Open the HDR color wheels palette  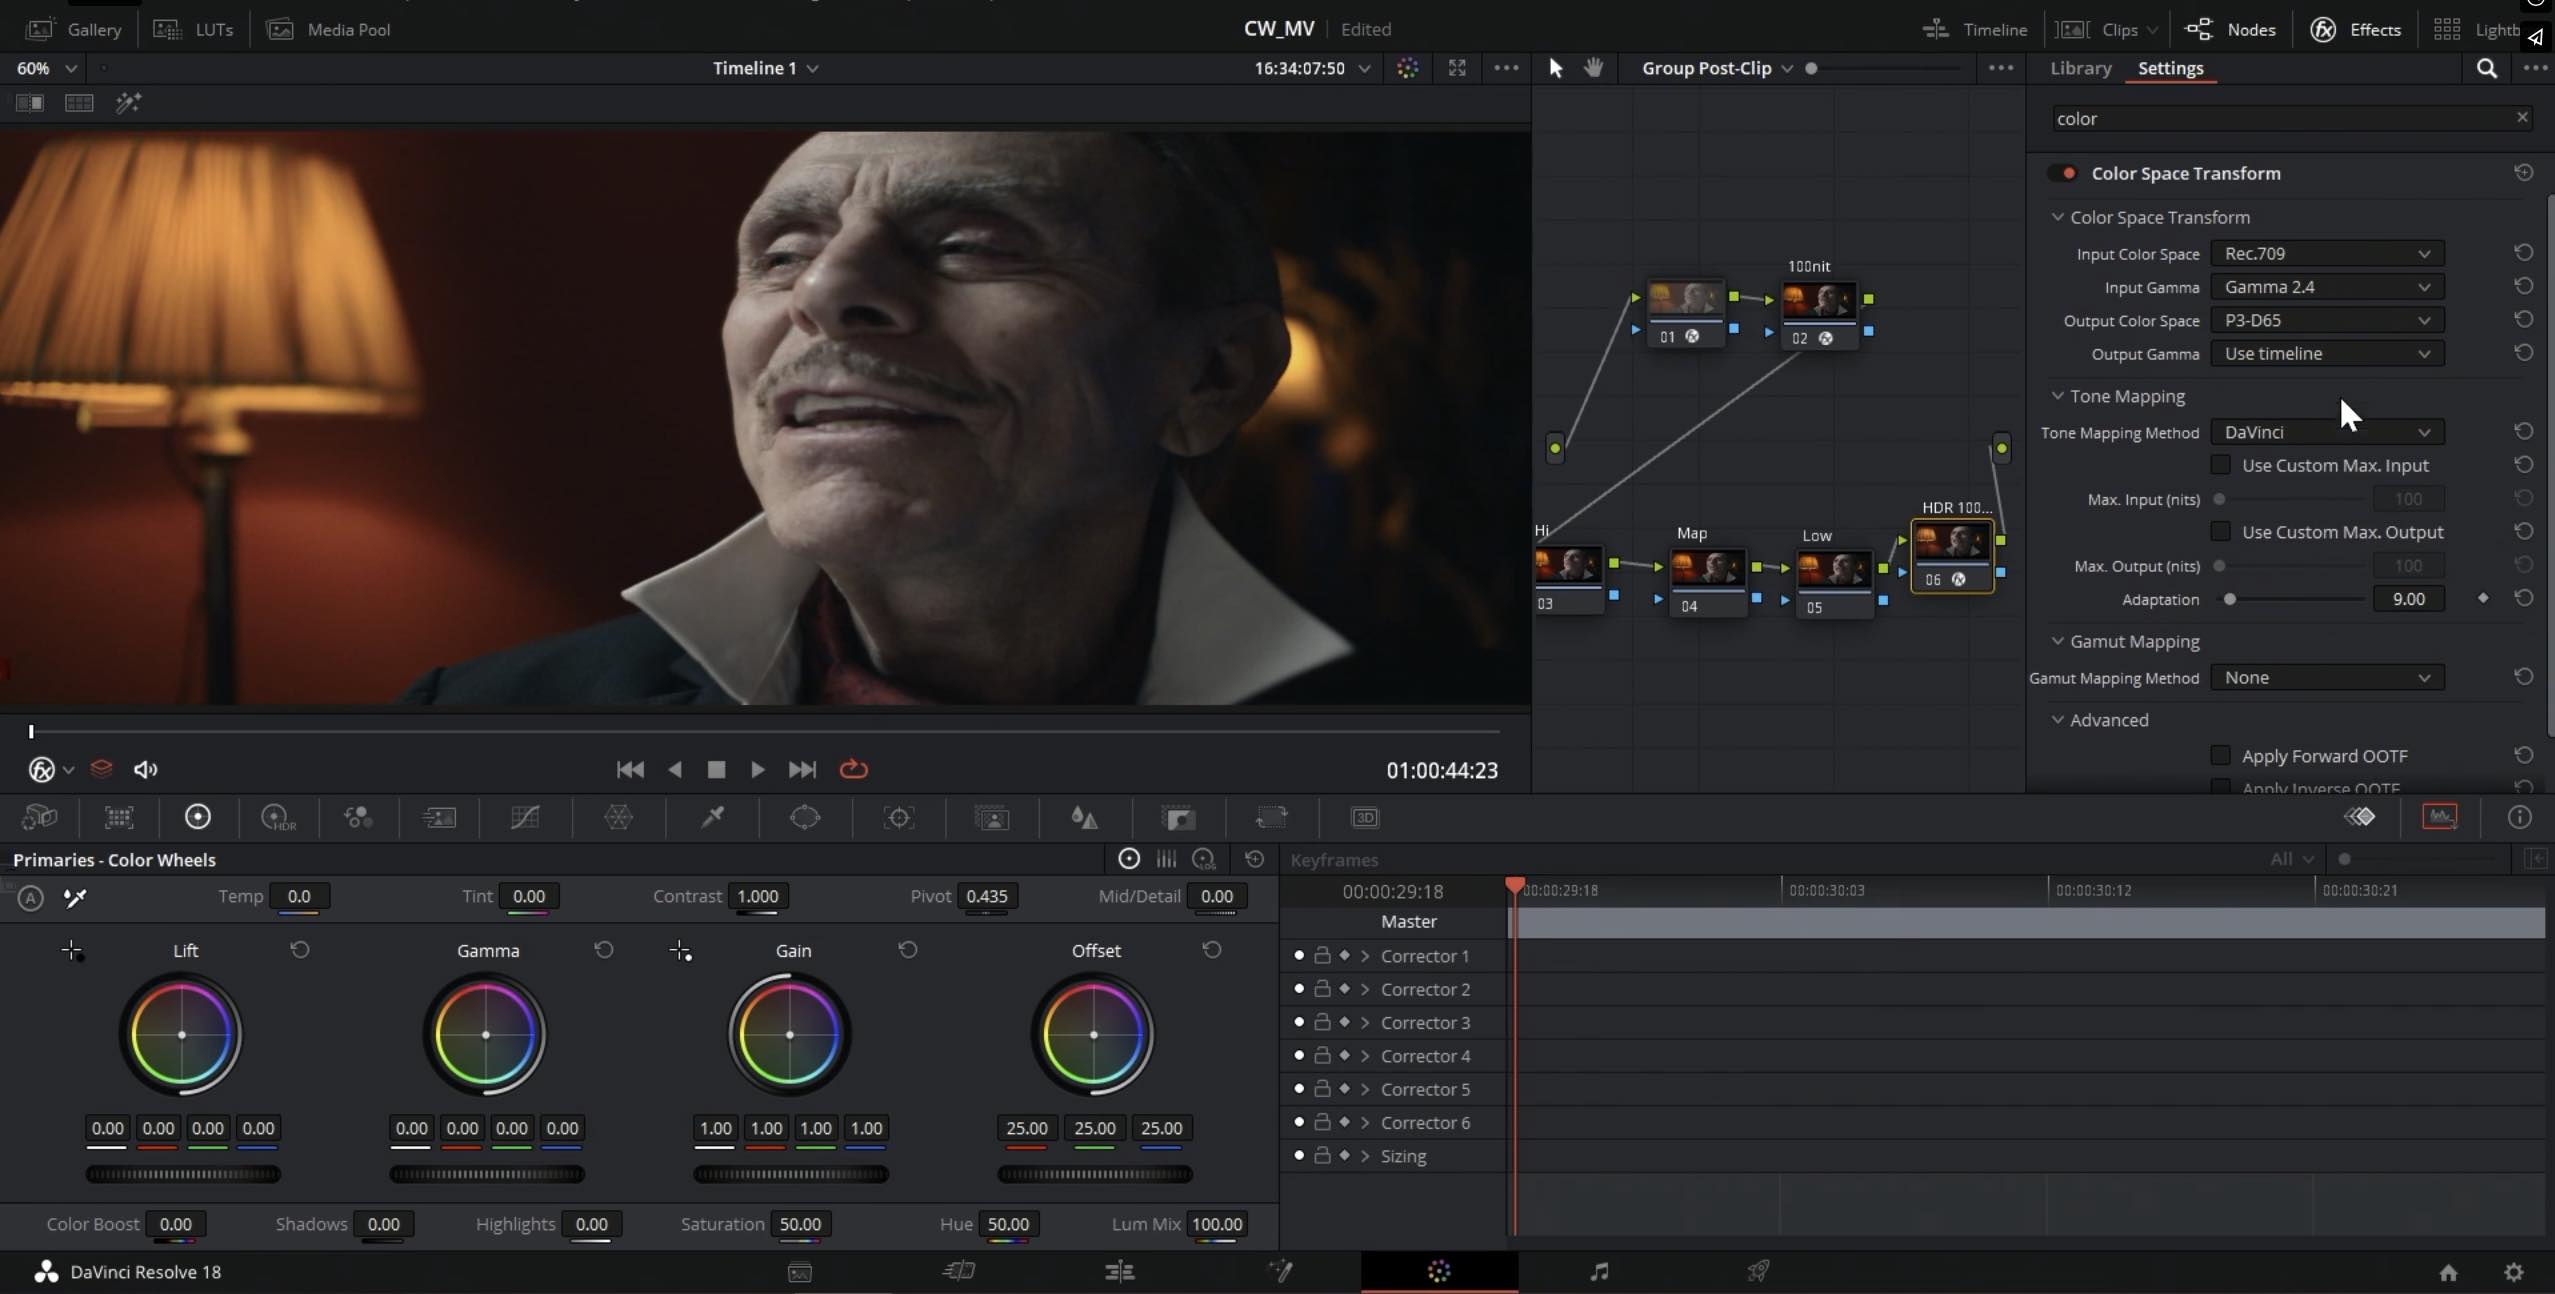coord(277,817)
